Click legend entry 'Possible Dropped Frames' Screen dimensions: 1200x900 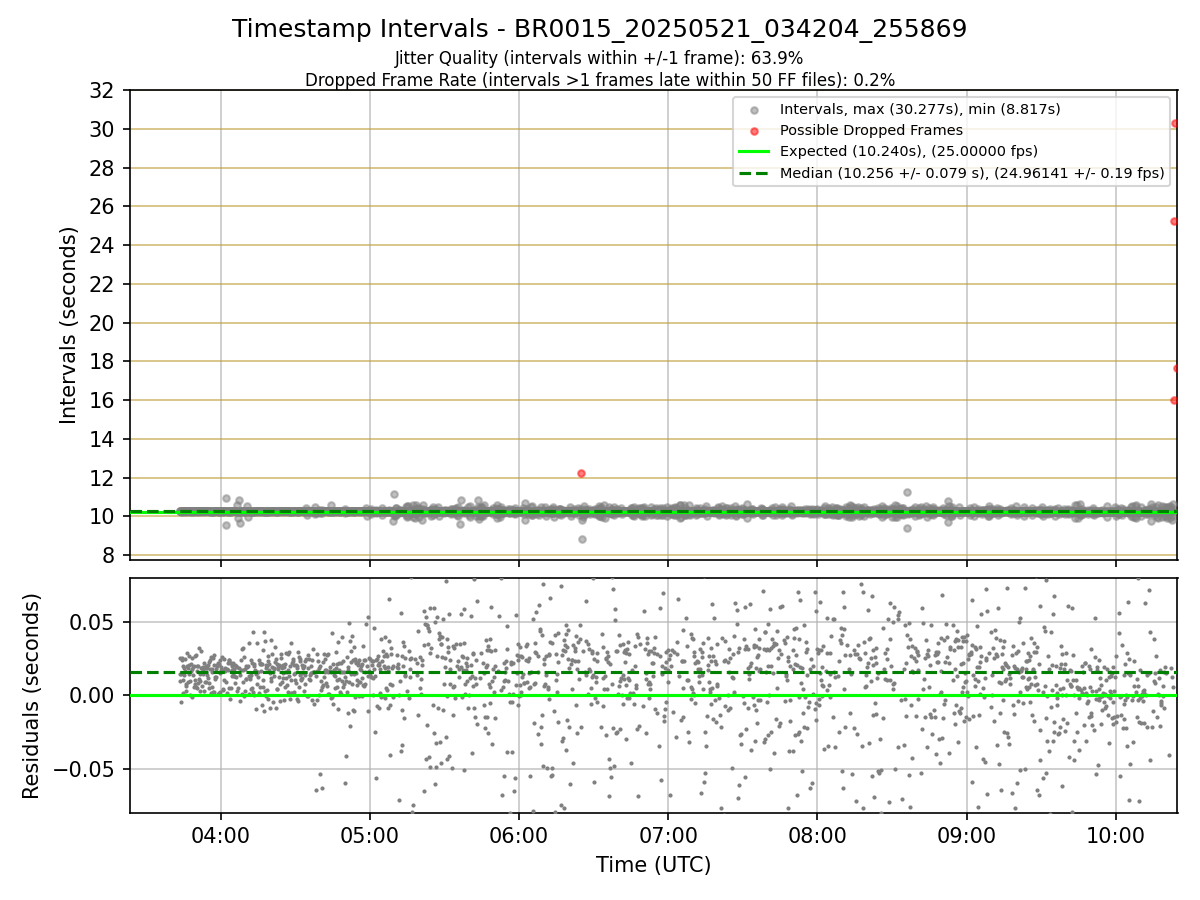tap(871, 130)
